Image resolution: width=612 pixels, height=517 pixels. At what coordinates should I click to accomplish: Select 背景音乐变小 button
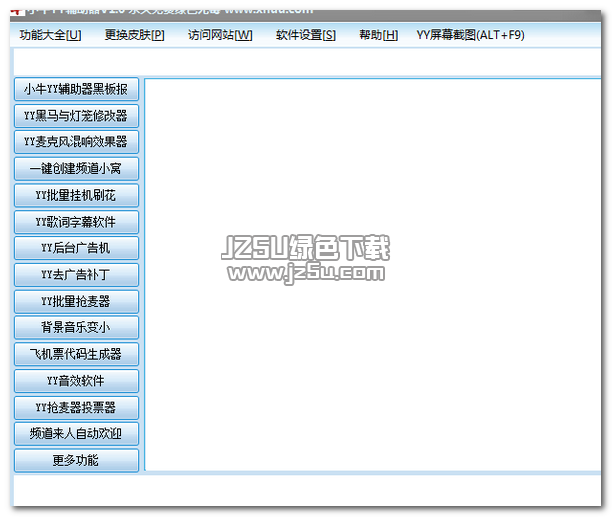point(76,327)
